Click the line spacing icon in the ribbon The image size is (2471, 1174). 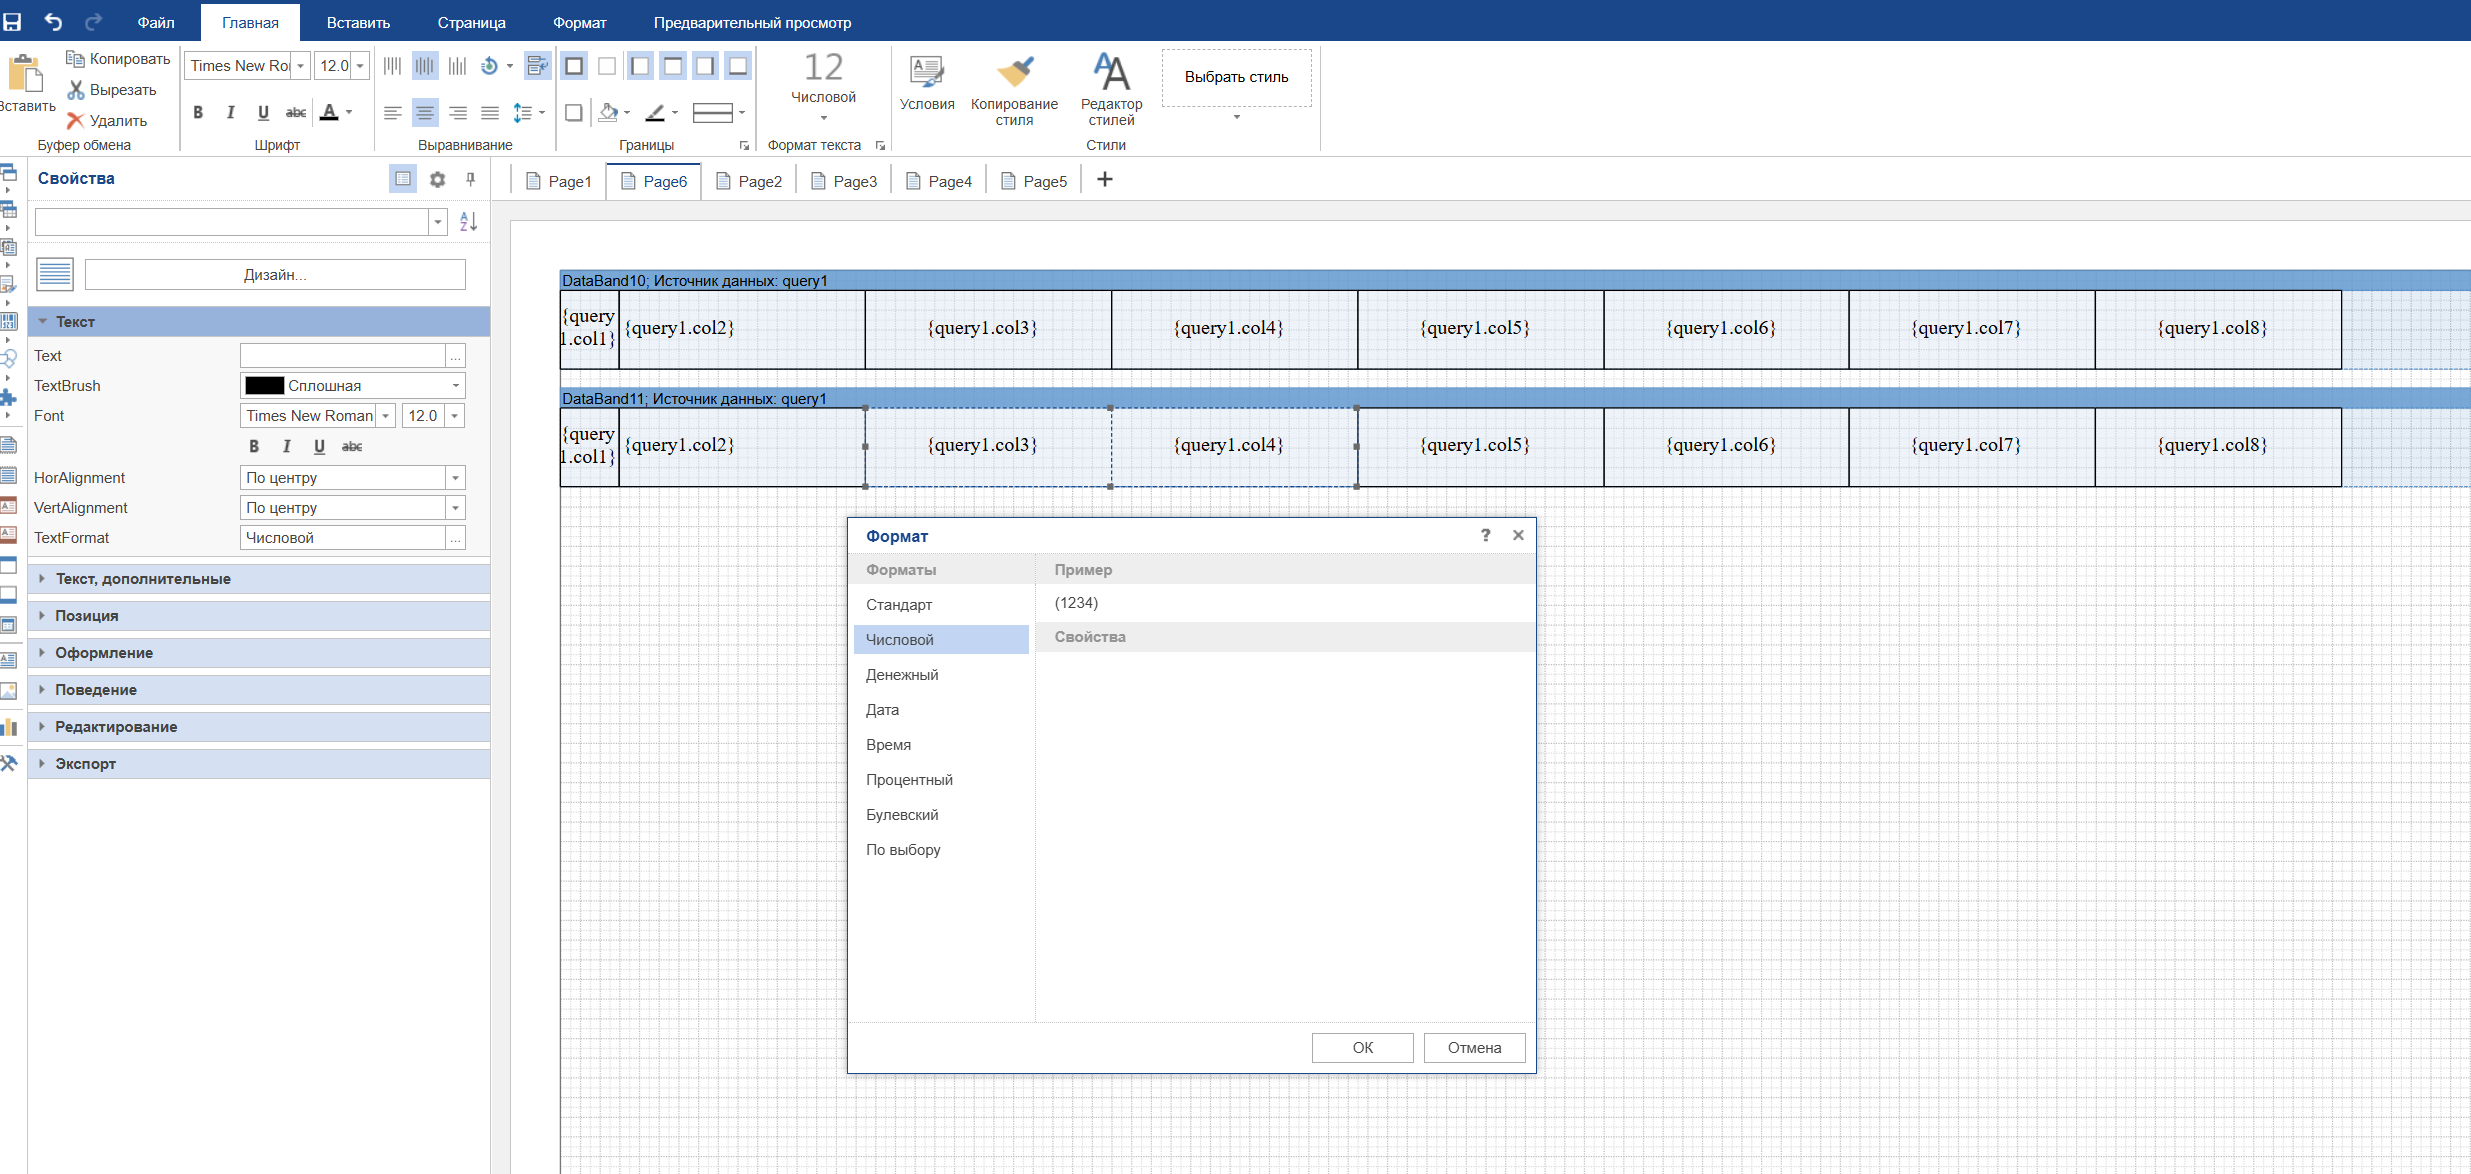click(x=522, y=112)
